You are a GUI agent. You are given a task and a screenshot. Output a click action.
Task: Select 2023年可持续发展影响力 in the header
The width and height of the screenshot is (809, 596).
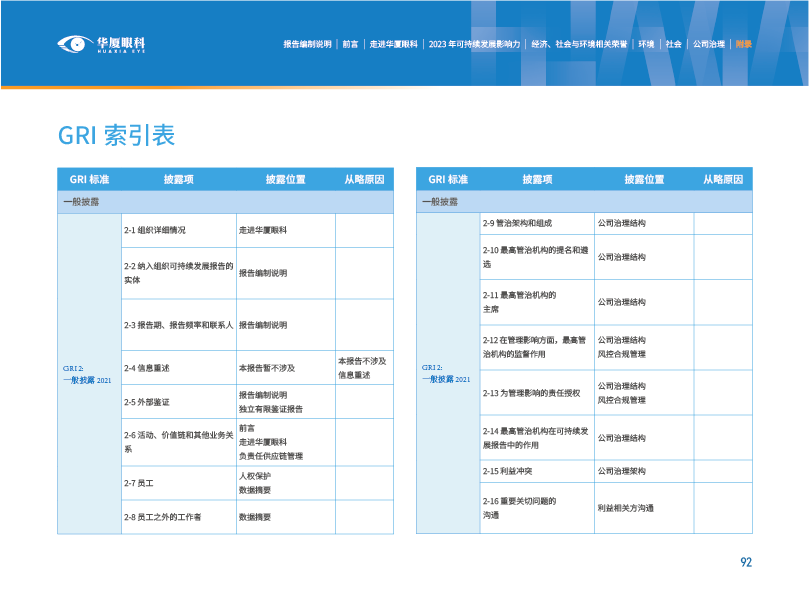pyautogui.click(x=474, y=44)
